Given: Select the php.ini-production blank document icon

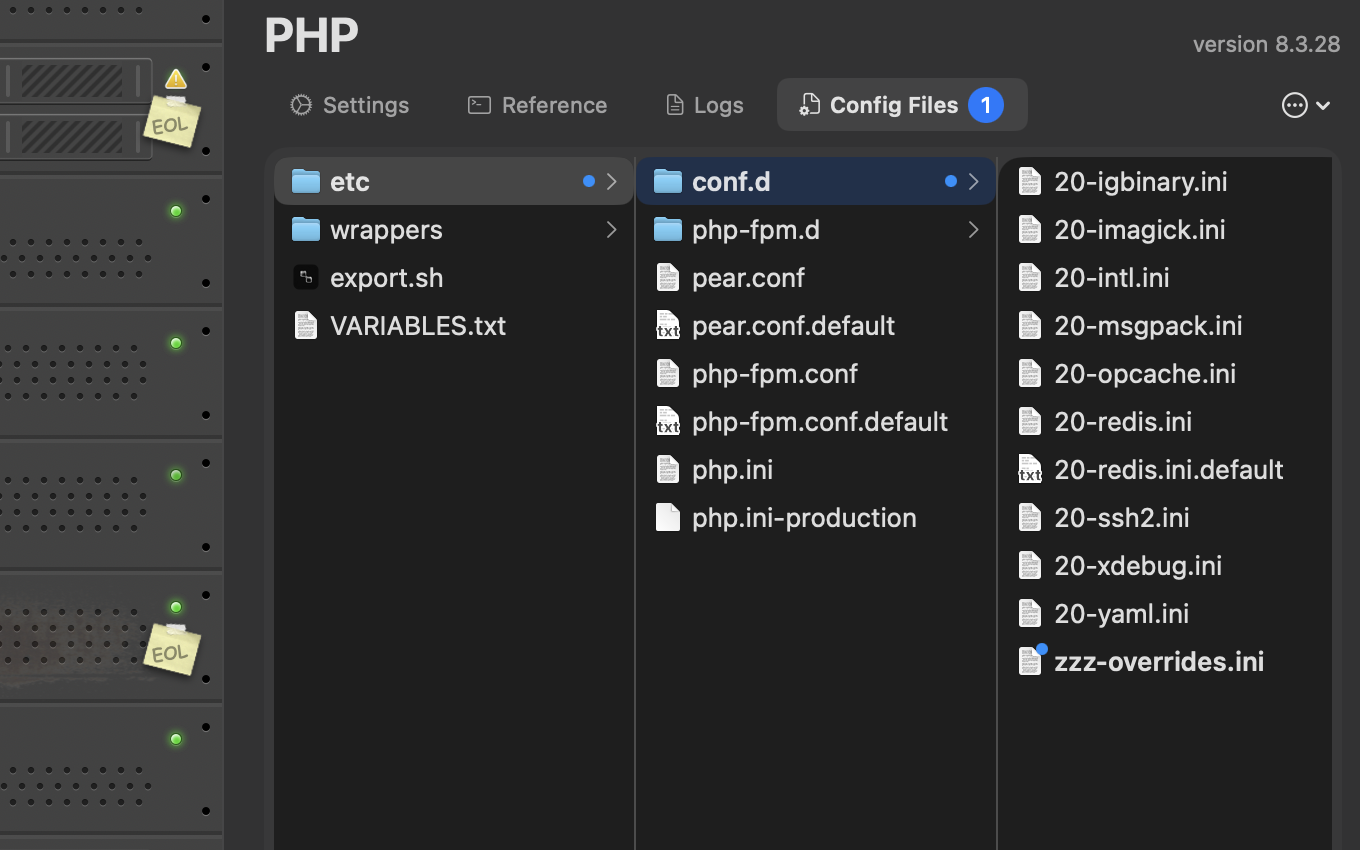Looking at the screenshot, I should 668,517.
